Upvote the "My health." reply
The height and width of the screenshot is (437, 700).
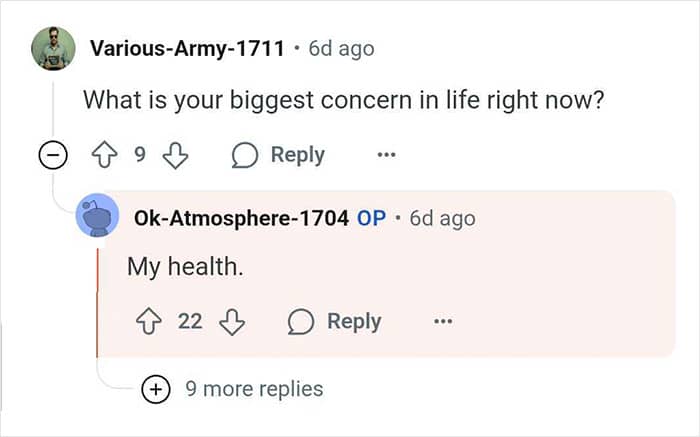(149, 321)
